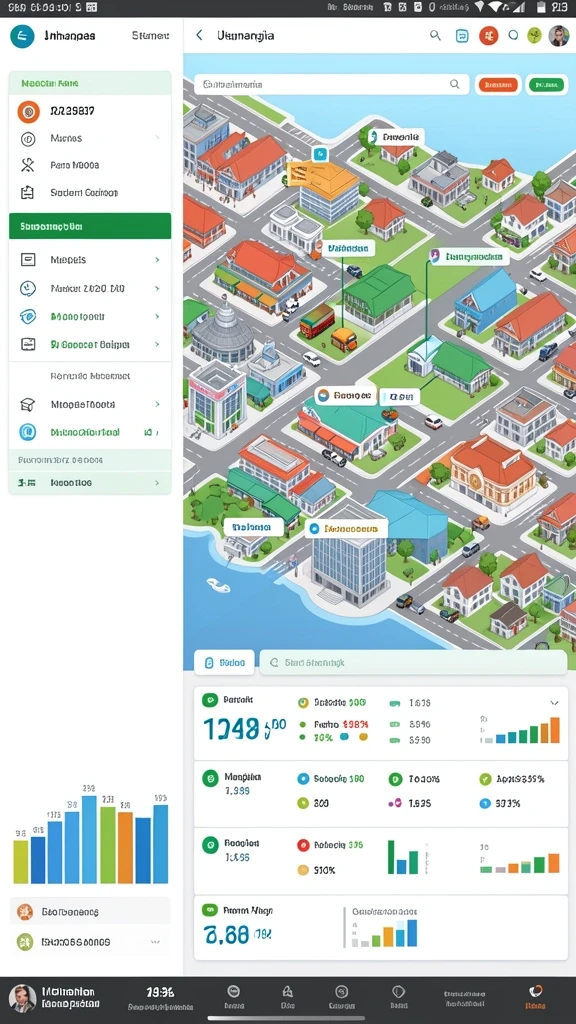Expand the first stats card with the down chevron
Screen dimensions: 576x1024
(554, 703)
